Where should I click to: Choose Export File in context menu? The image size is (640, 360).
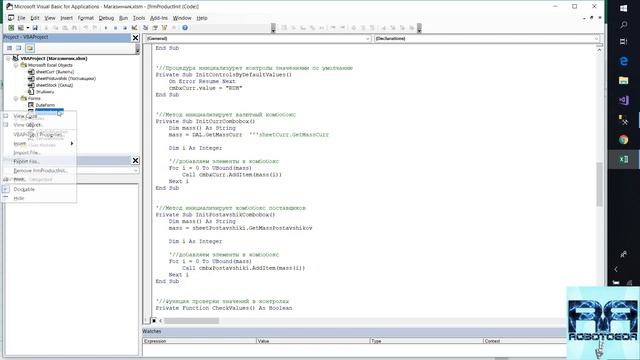tap(39, 162)
